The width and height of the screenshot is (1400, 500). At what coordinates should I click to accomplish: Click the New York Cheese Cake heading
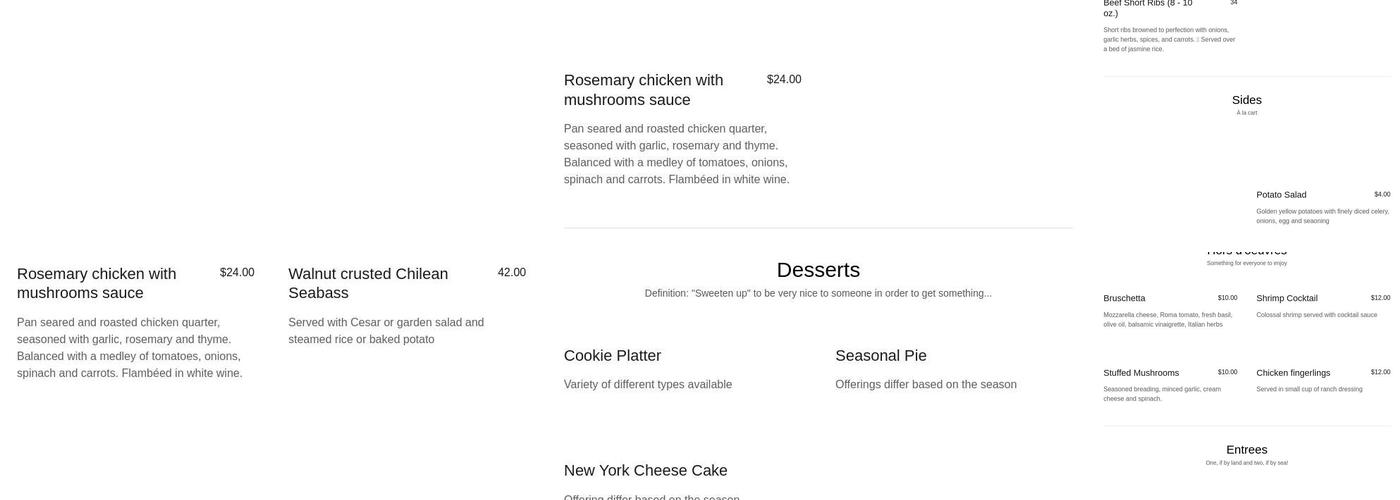click(645, 471)
